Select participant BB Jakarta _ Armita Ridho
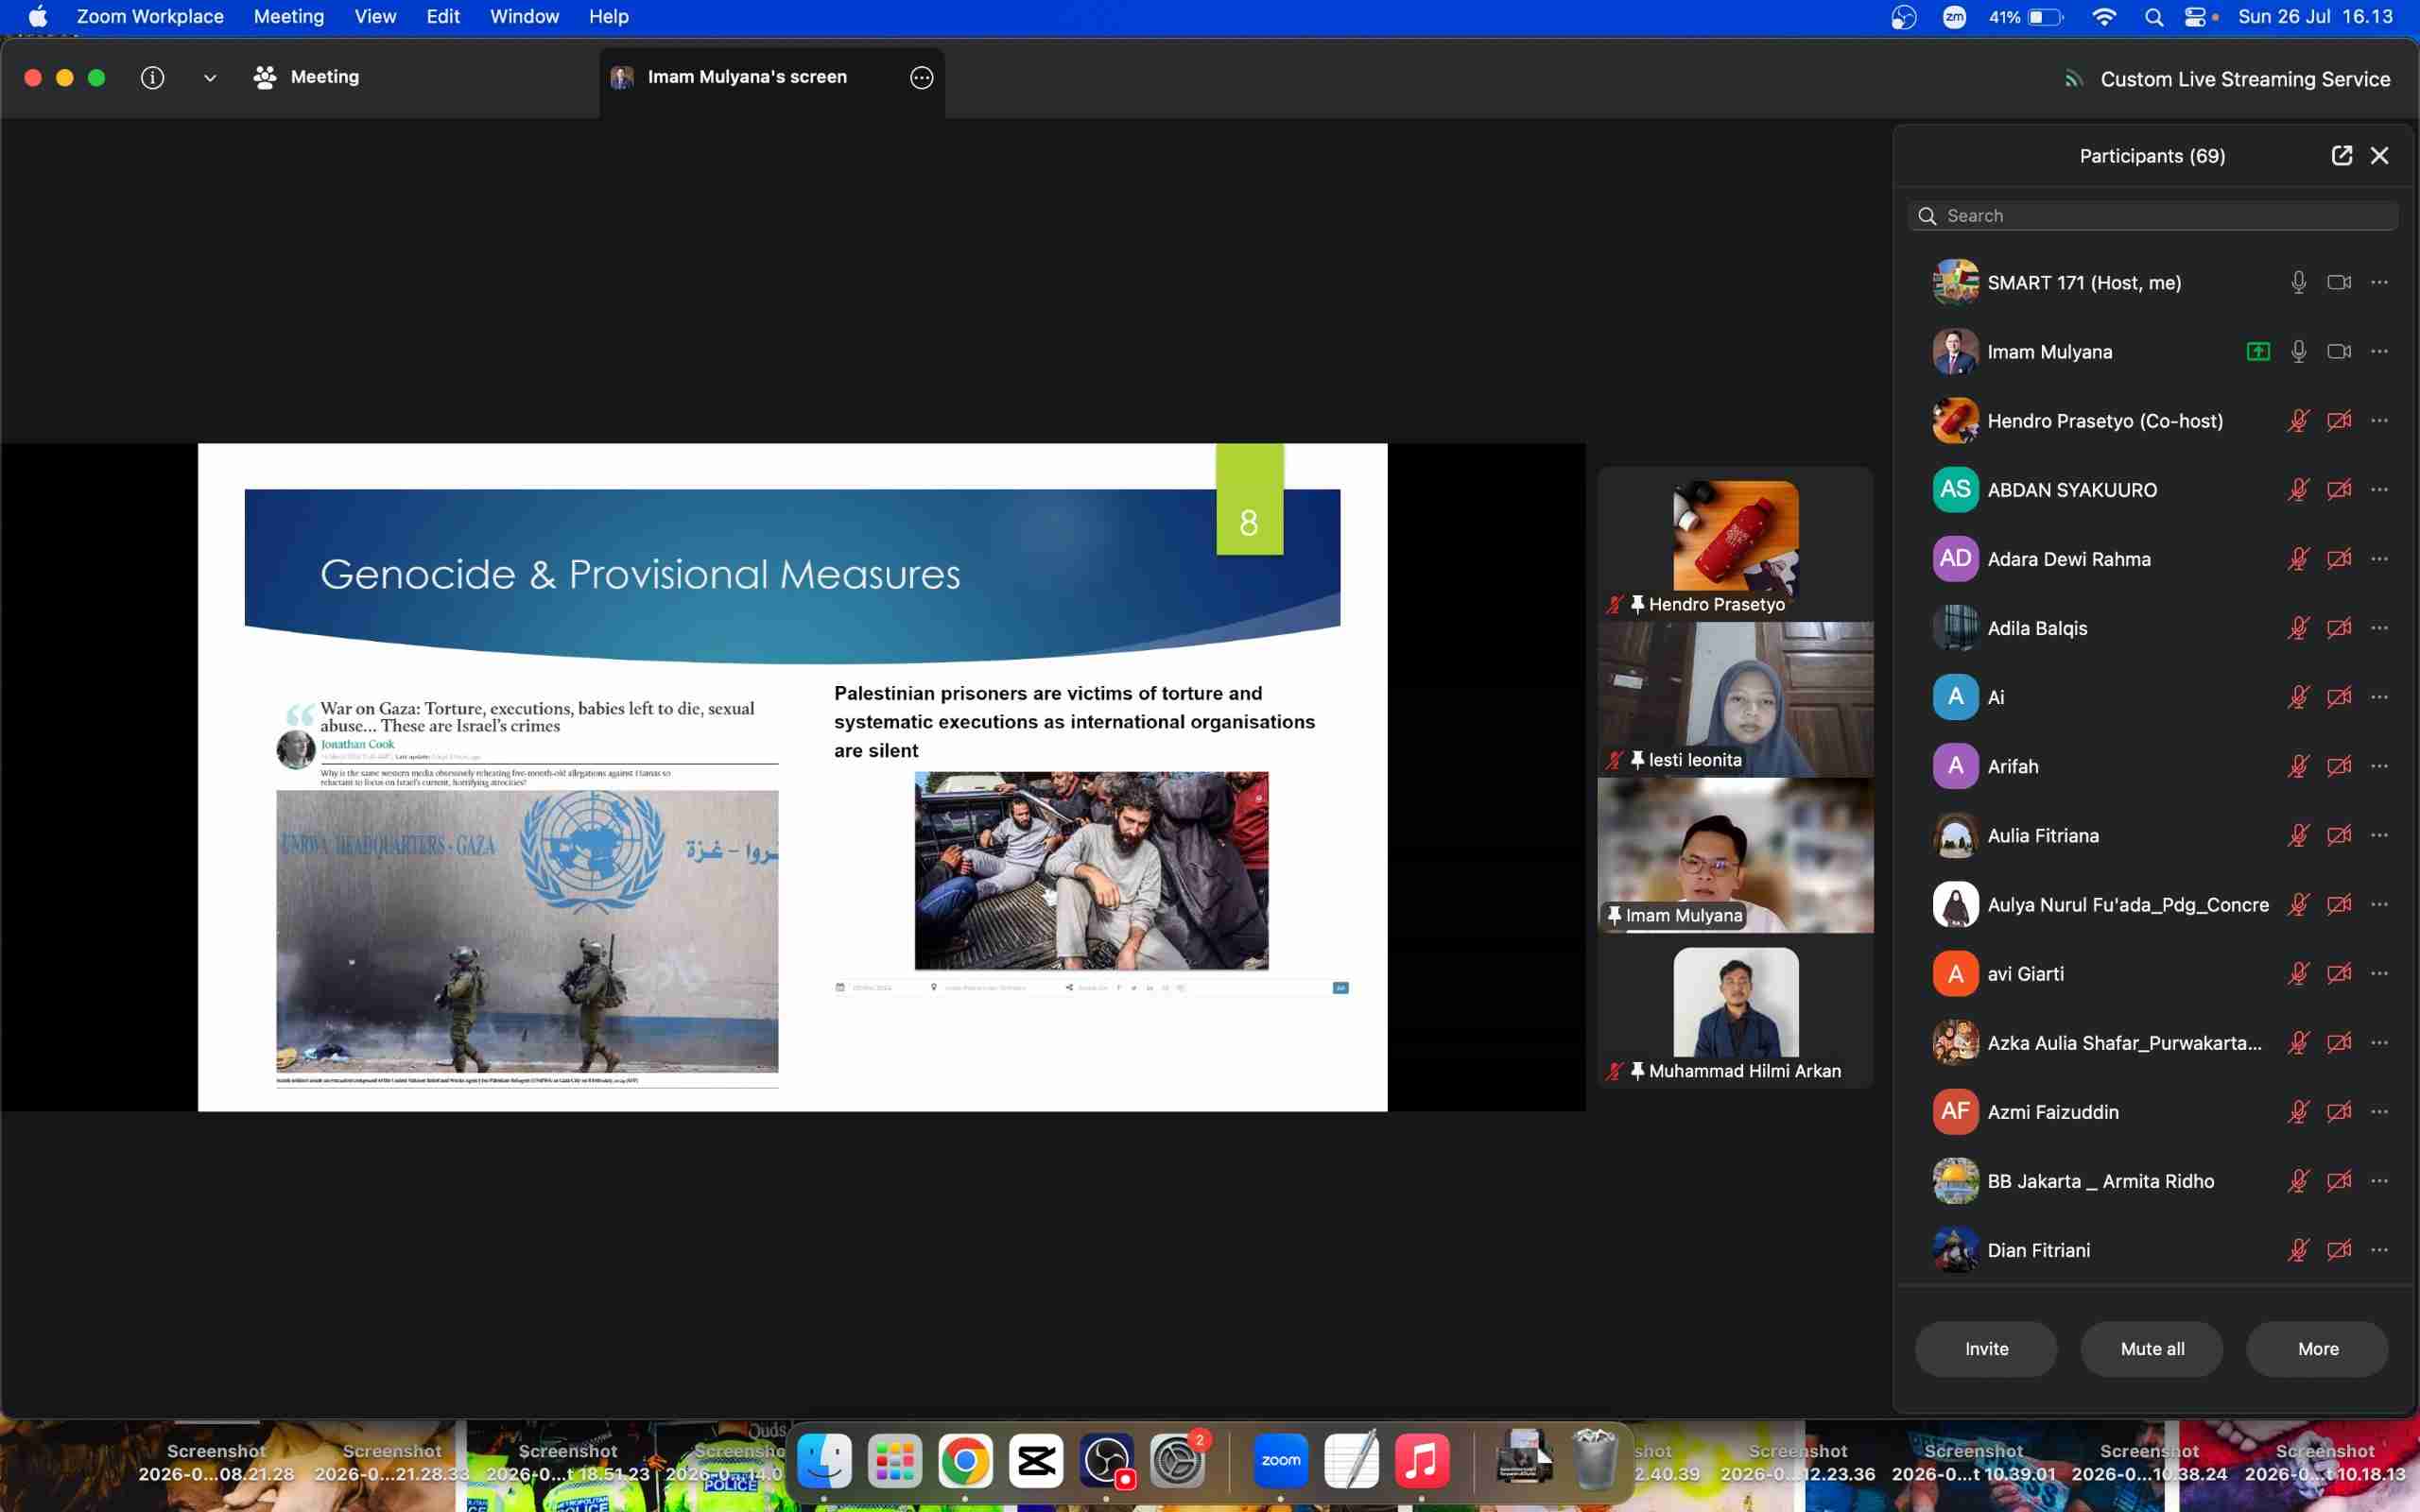The image size is (2420, 1512). point(2152,1181)
